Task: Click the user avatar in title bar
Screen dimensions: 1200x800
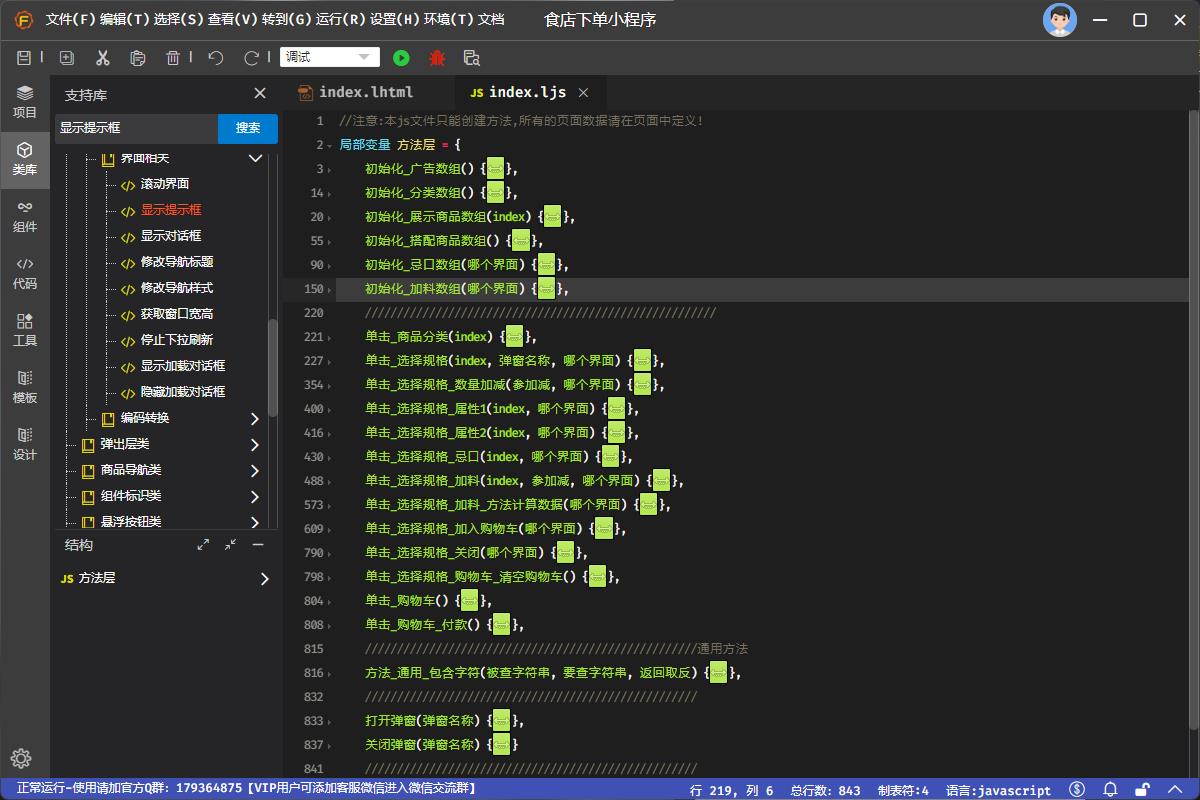Action: 1060,20
